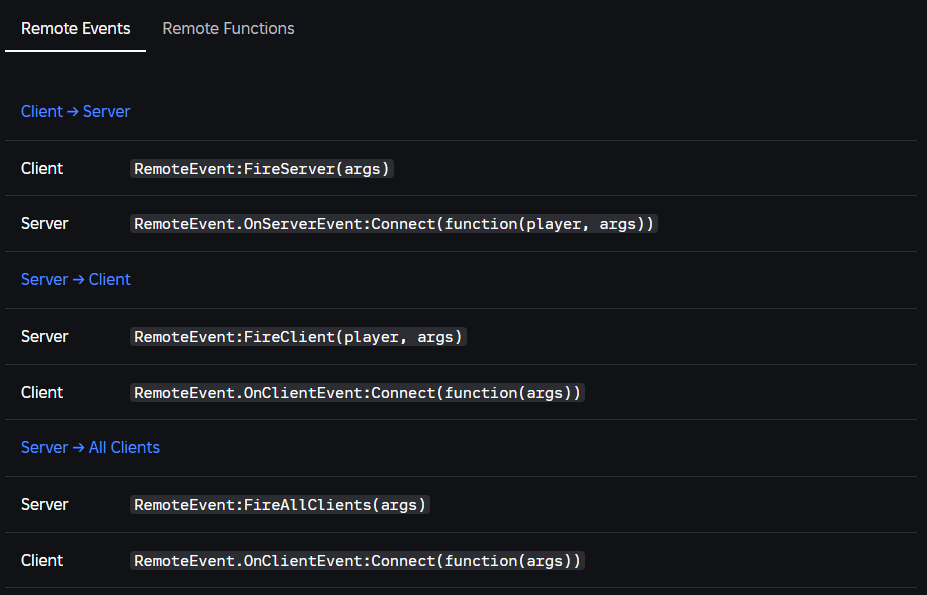Click the arrow in Client → Server heading
The width and height of the screenshot is (927, 595).
[75, 111]
